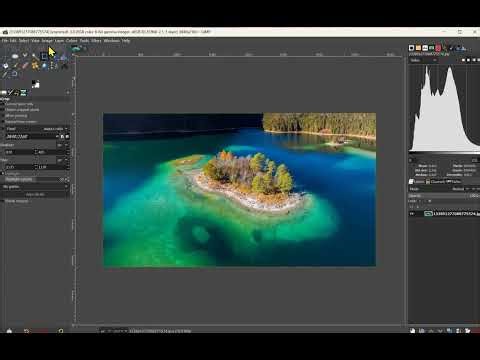Select the orange Clone stamp tool
This screenshot has height=360, width=480.
pyautogui.click(x=35, y=66)
